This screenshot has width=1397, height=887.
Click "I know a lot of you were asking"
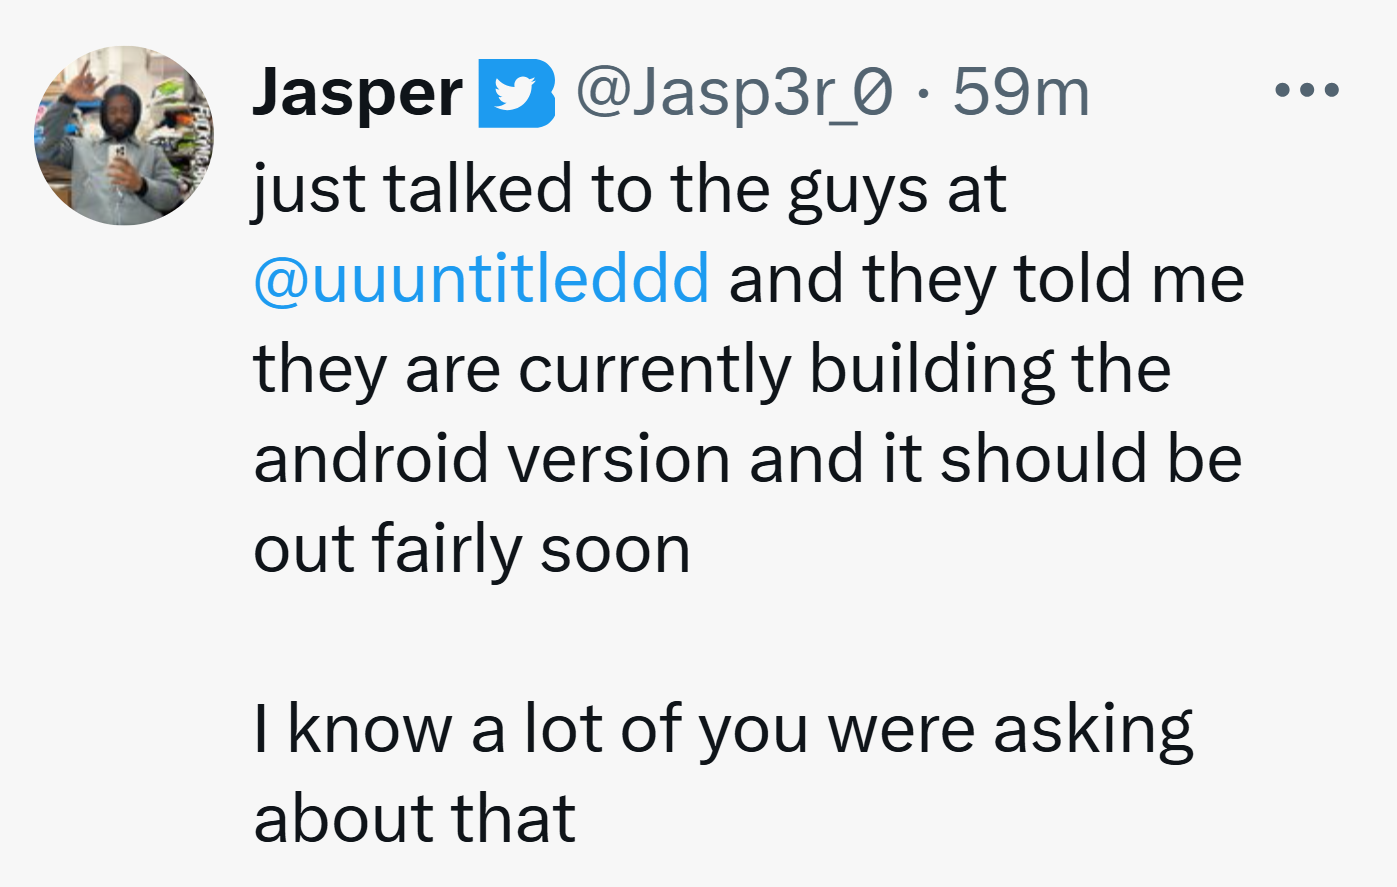724,730
